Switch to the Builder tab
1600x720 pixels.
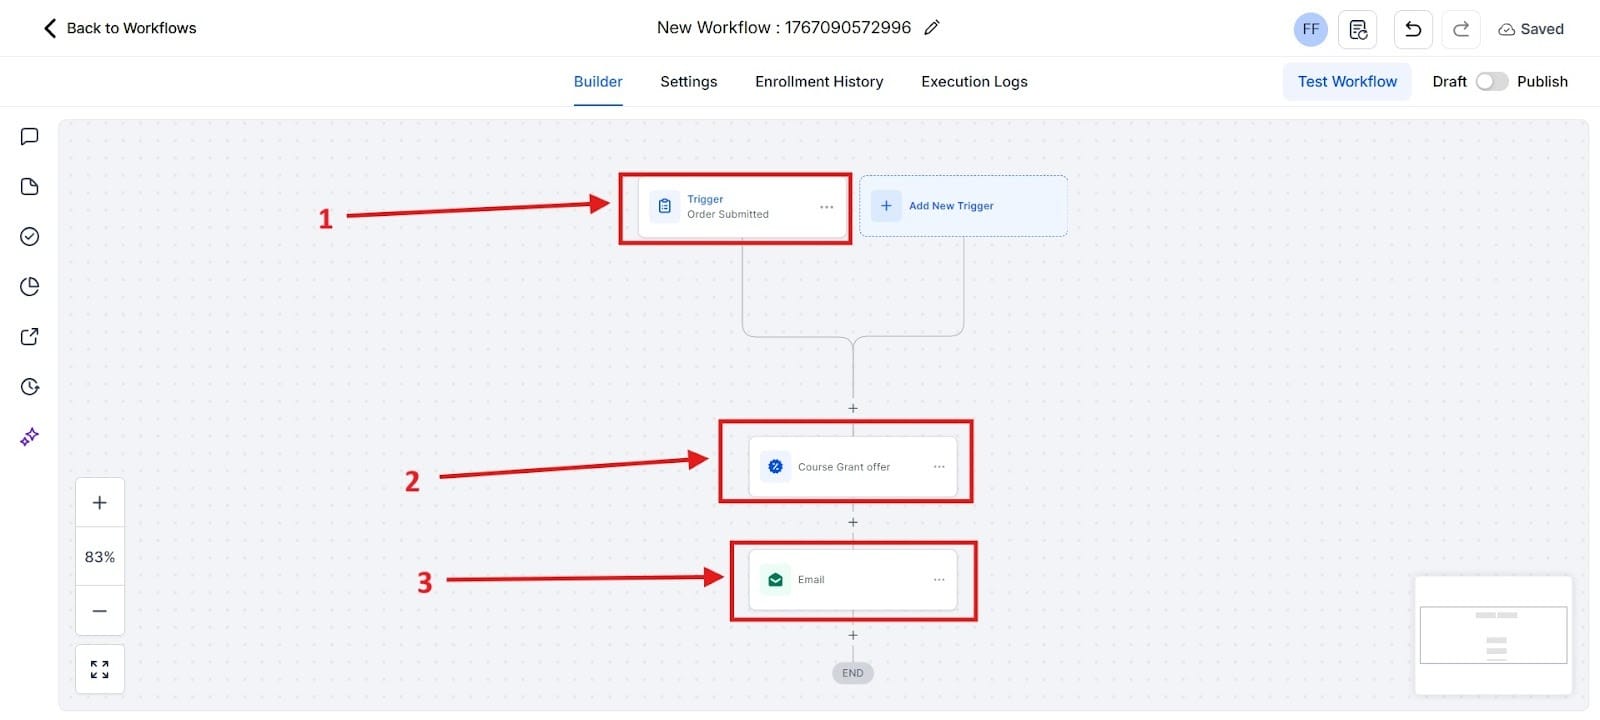[598, 82]
